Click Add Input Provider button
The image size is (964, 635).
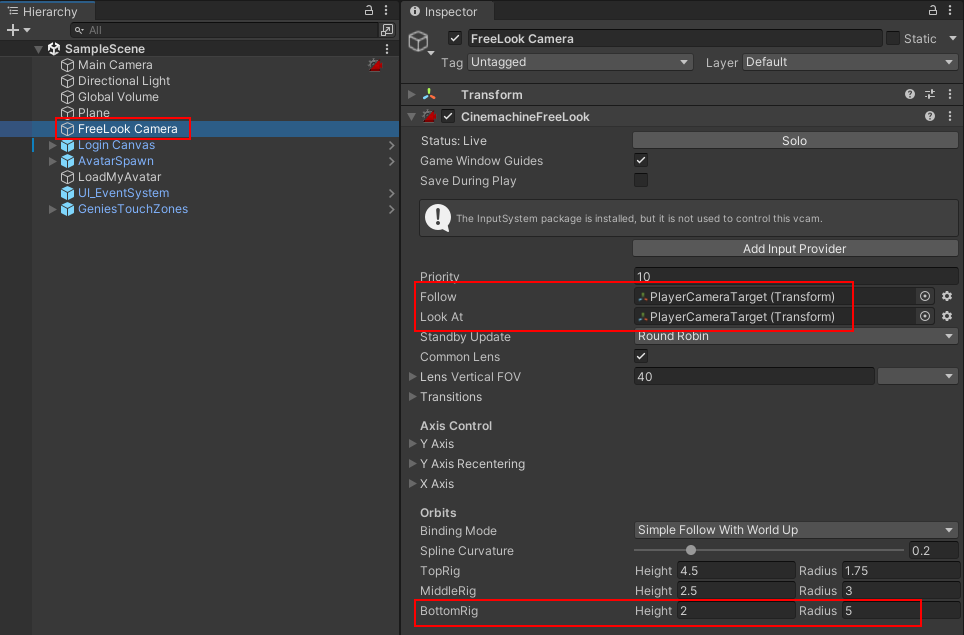pyautogui.click(x=795, y=248)
